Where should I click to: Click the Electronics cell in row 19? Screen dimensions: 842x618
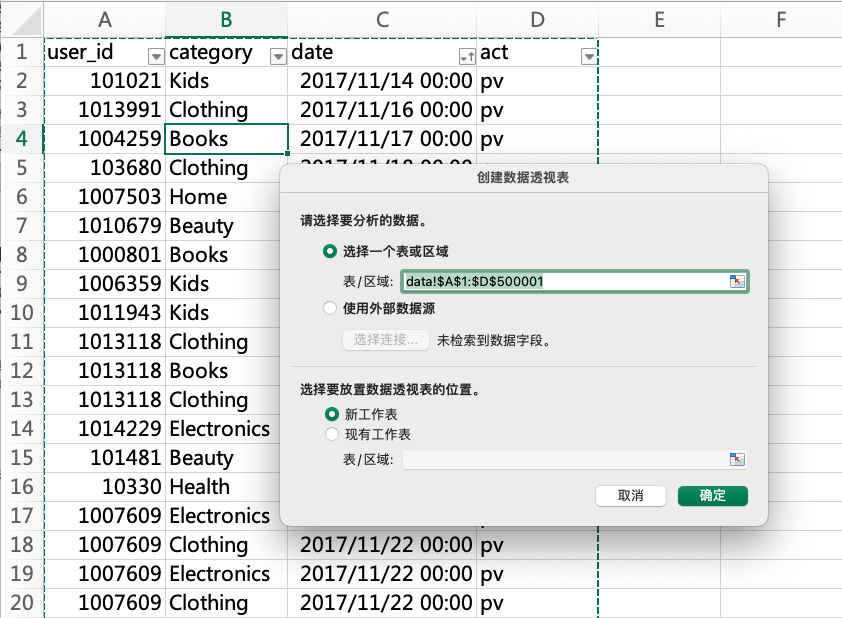(226, 574)
